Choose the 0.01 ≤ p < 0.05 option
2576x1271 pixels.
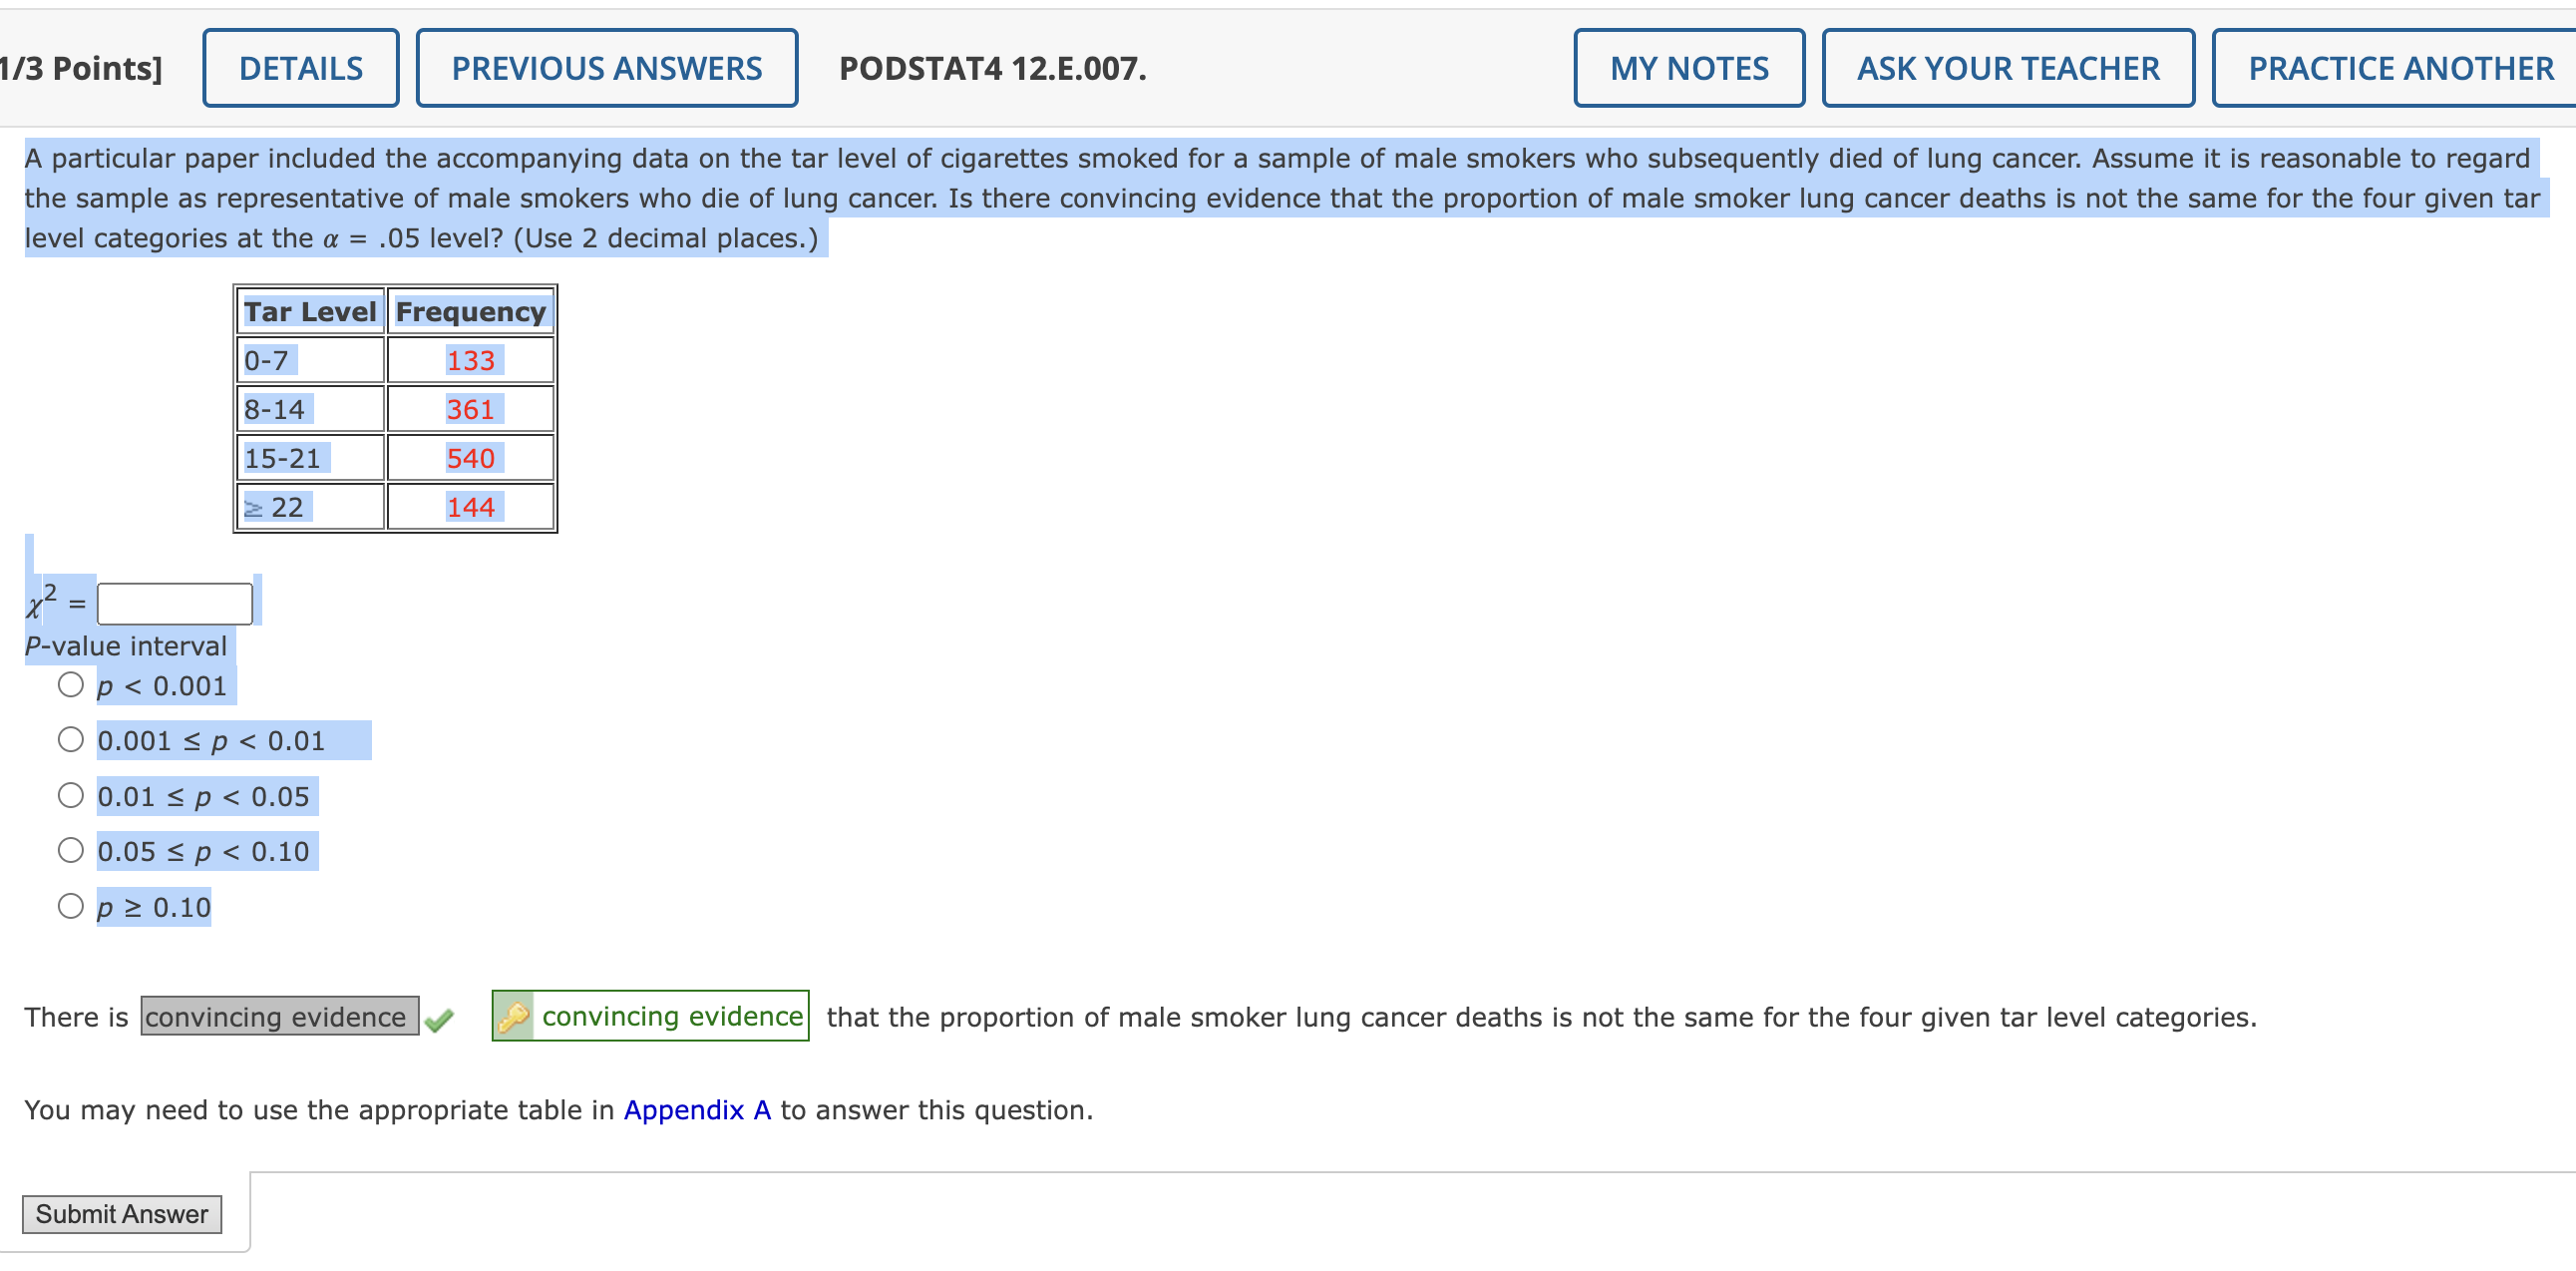pyautogui.click(x=69, y=795)
